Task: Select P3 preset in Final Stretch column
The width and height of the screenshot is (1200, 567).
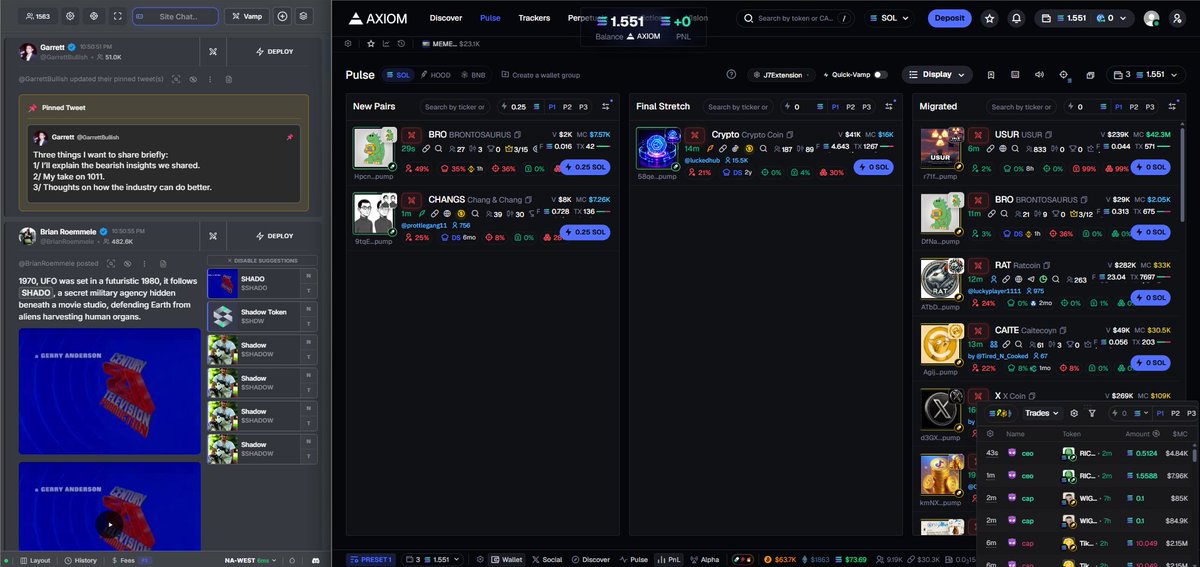Action: tap(866, 106)
